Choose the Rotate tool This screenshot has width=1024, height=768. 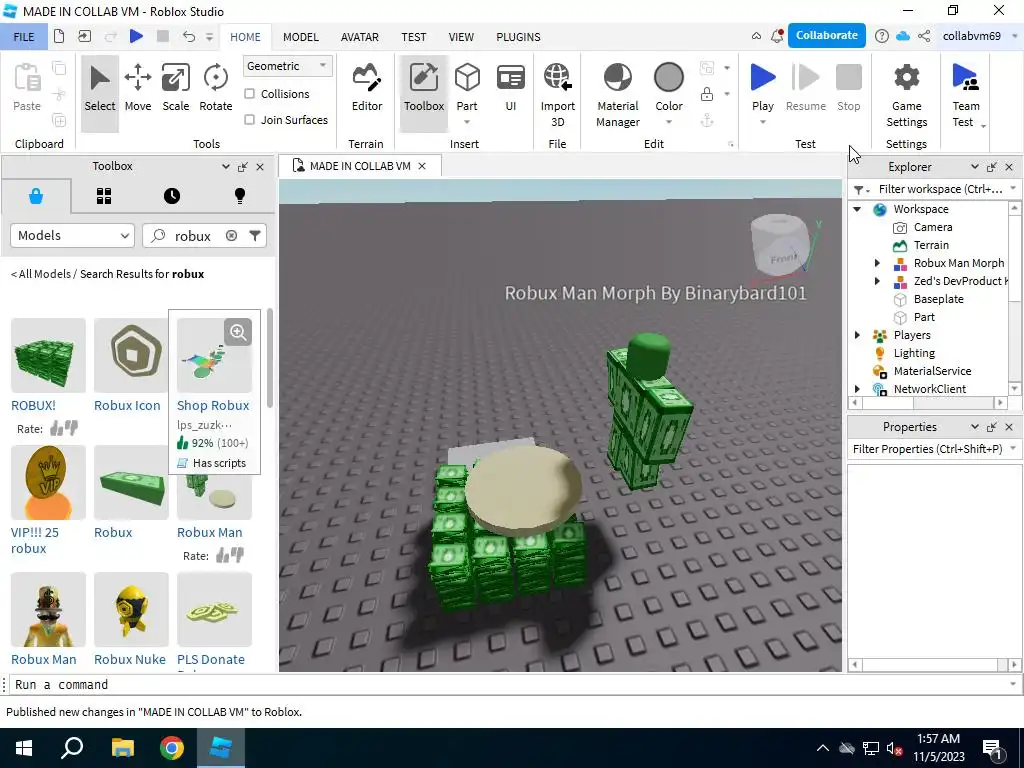(216, 88)
